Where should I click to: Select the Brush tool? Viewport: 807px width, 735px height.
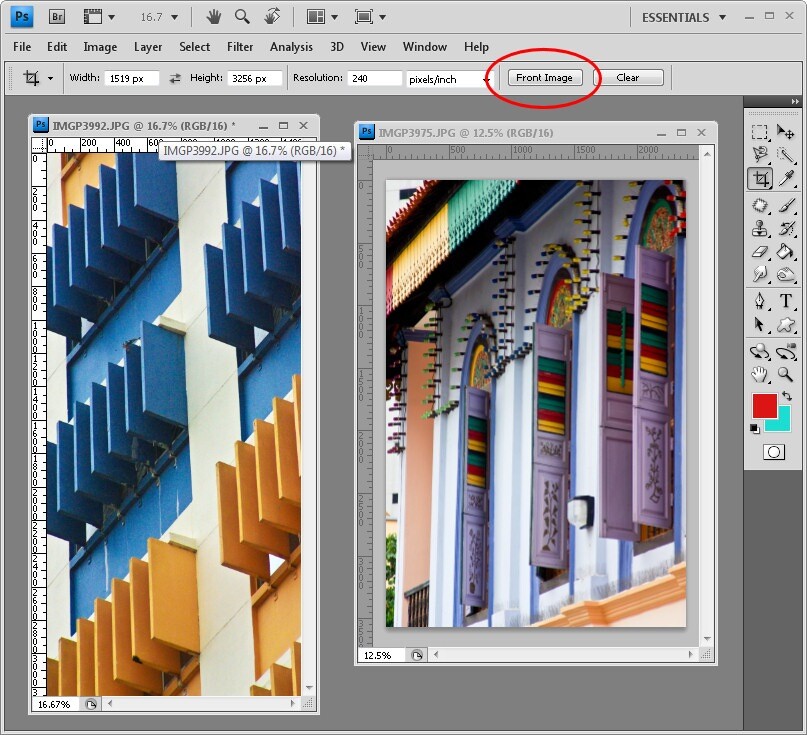(x=784, y=203)
